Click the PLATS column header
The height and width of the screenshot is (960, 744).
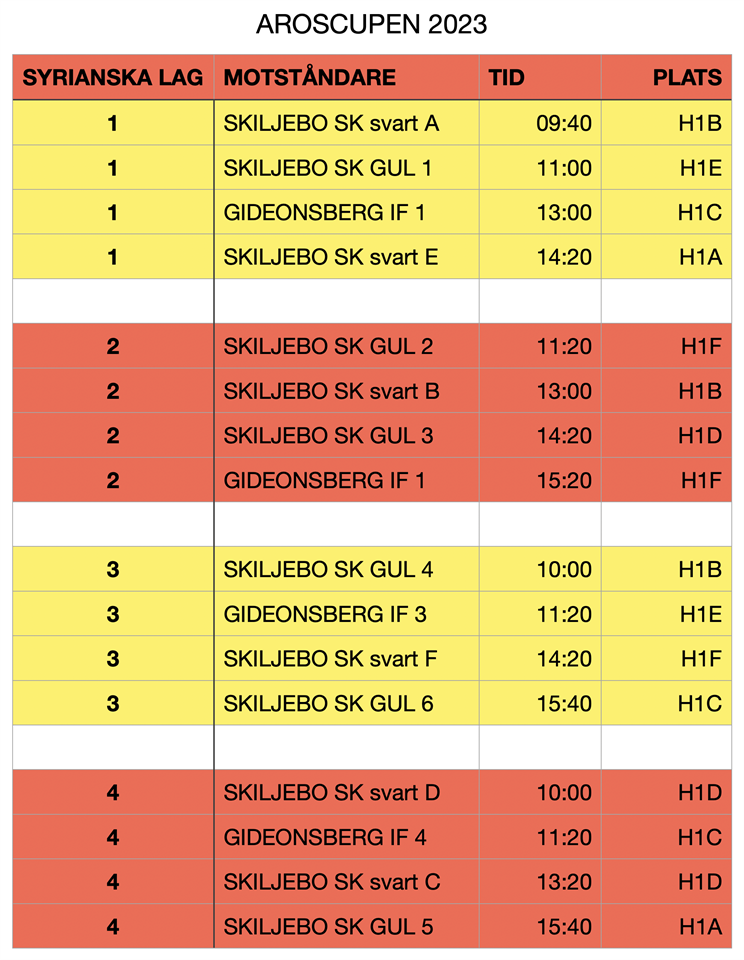click(687, 78)
